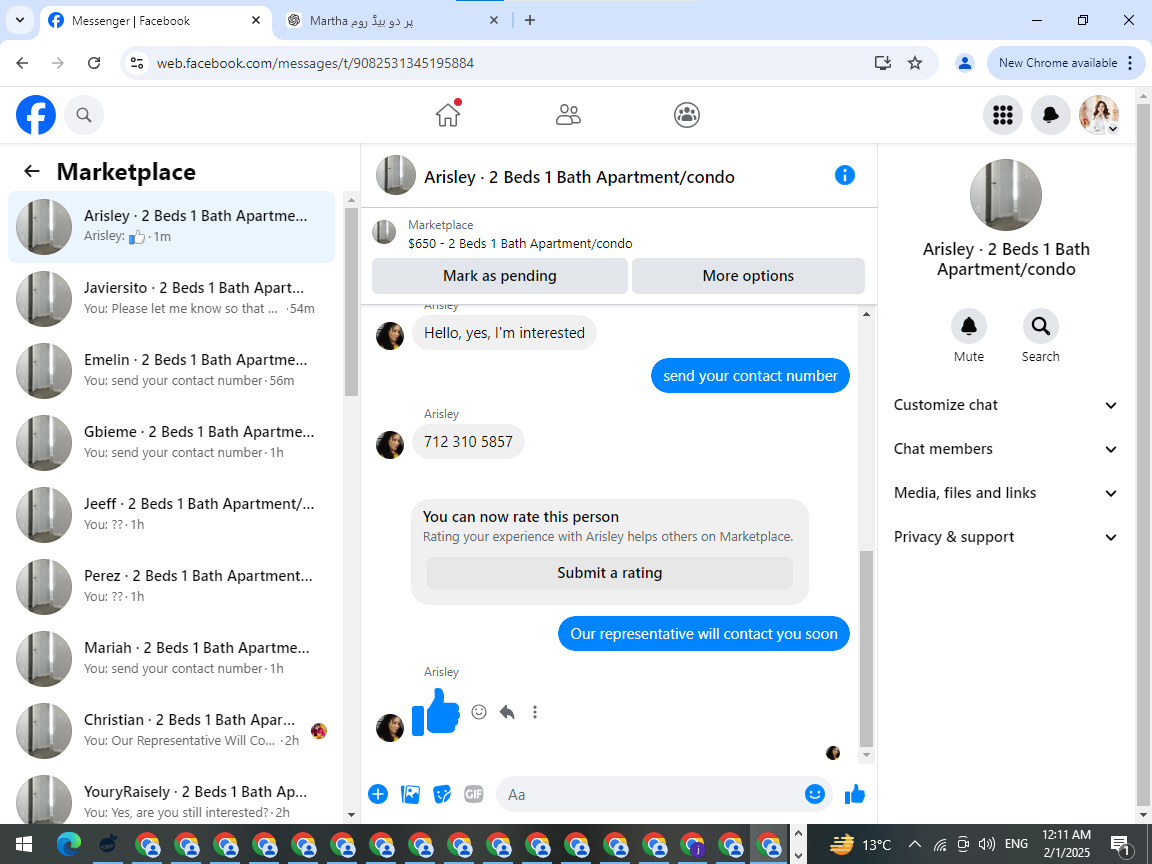
Task: Click the 712 310 5857 message bubble
Action: [468, 442]
